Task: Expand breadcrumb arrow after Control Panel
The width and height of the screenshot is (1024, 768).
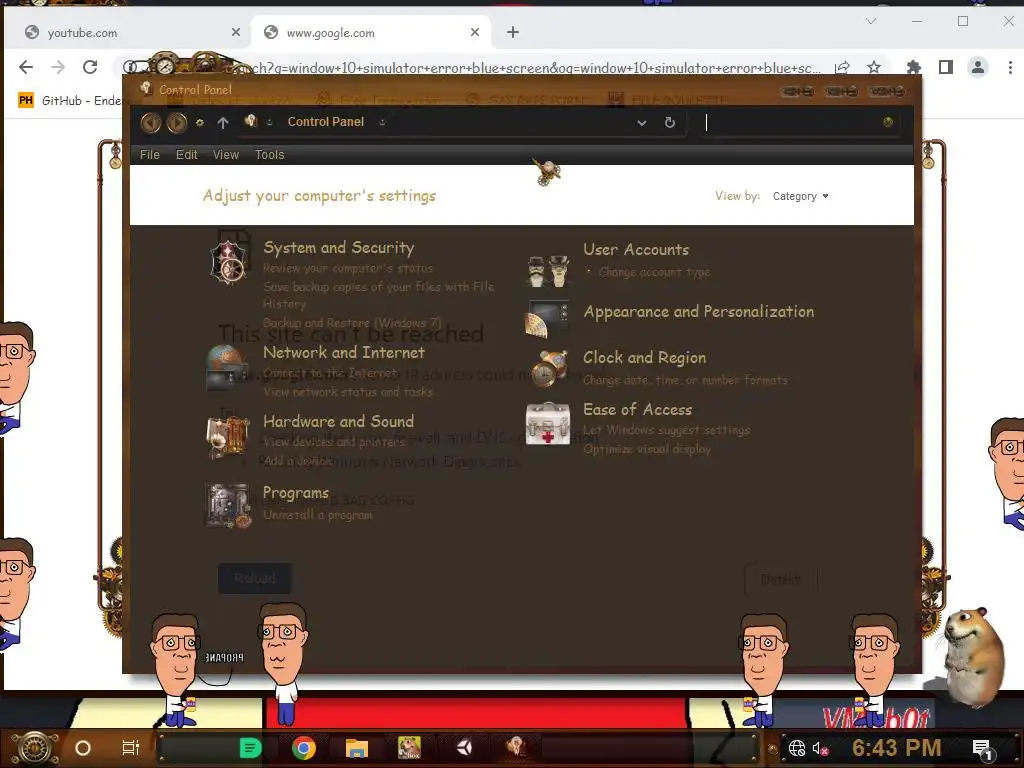Action: click(382, 122)
